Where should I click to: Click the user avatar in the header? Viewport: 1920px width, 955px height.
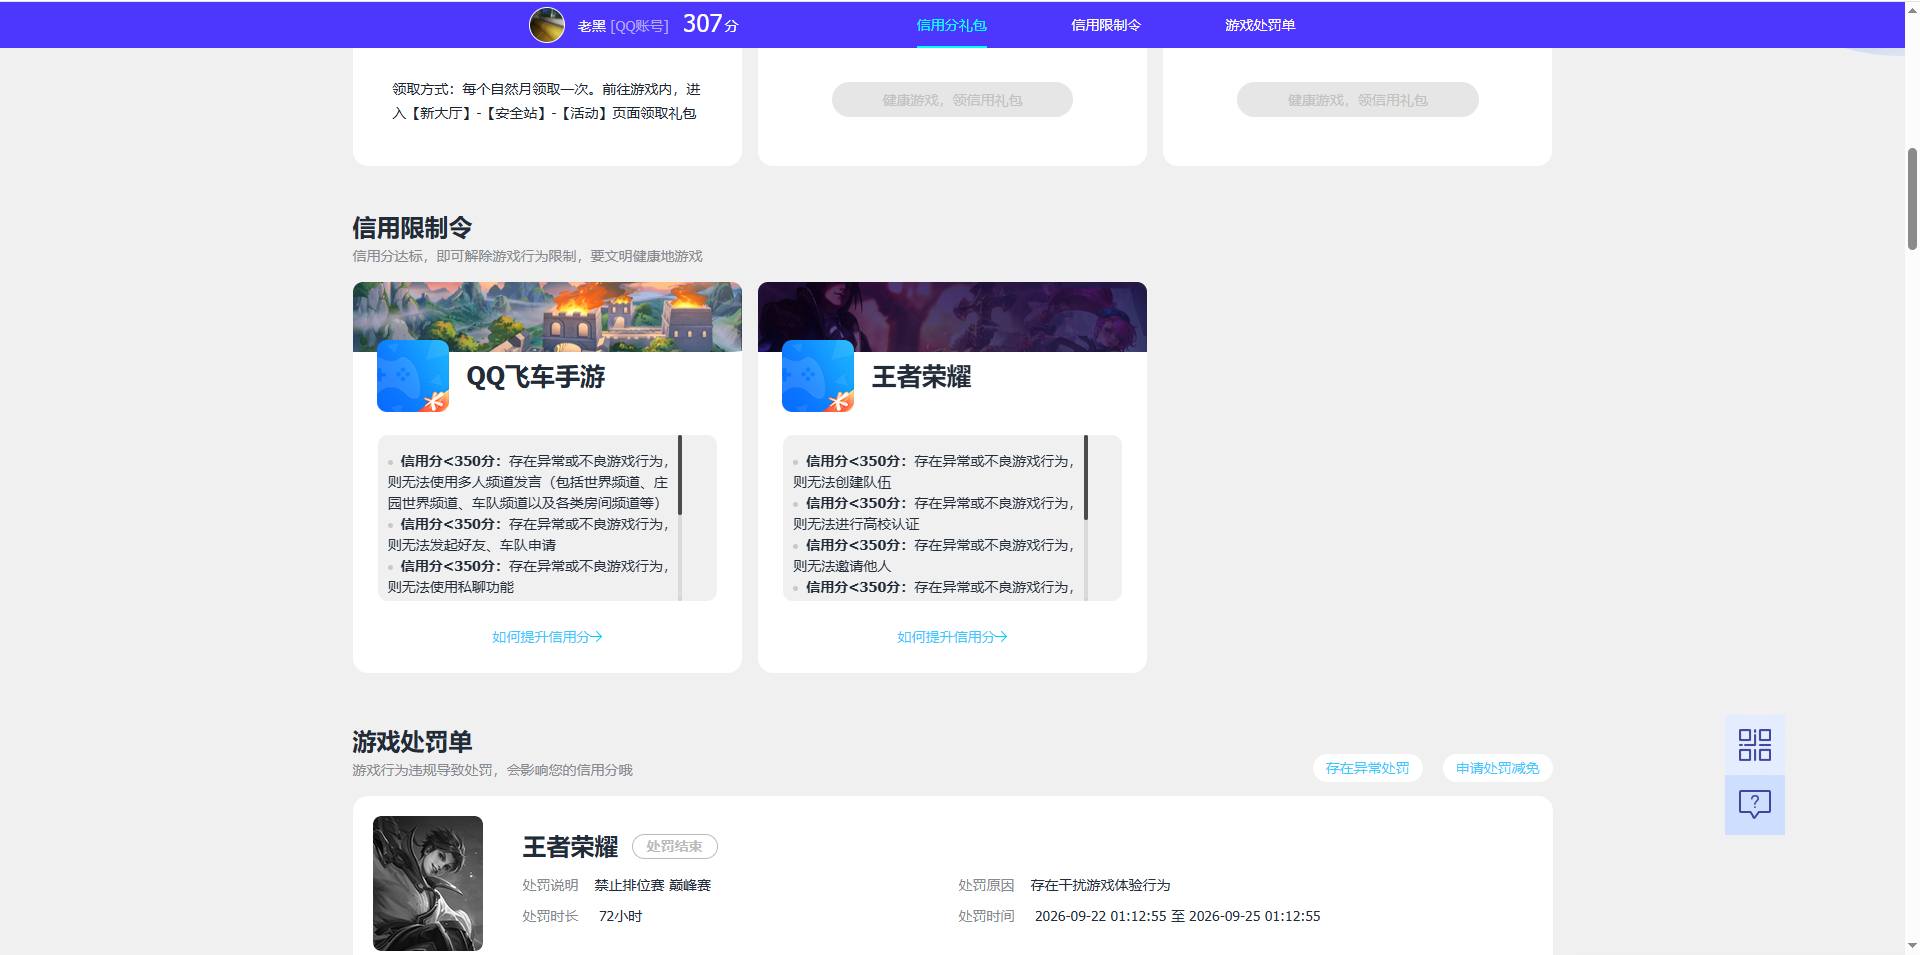[547, 25]
